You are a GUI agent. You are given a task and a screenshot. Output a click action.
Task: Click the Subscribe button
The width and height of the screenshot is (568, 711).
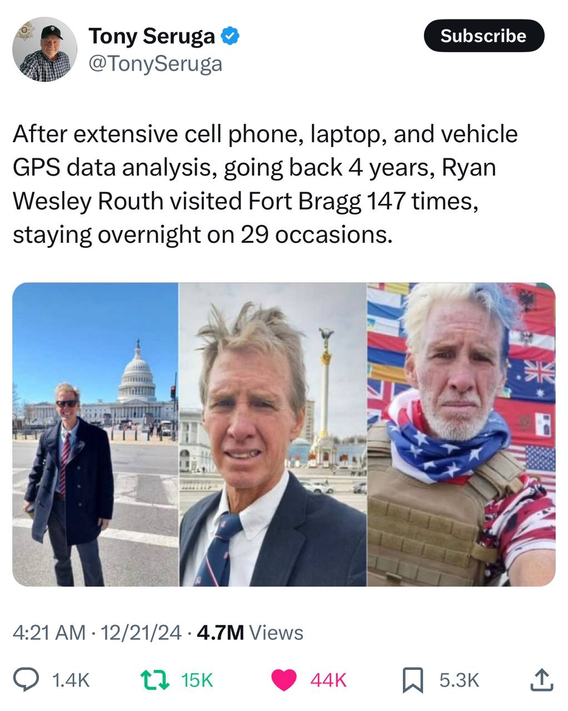[484, 36]
